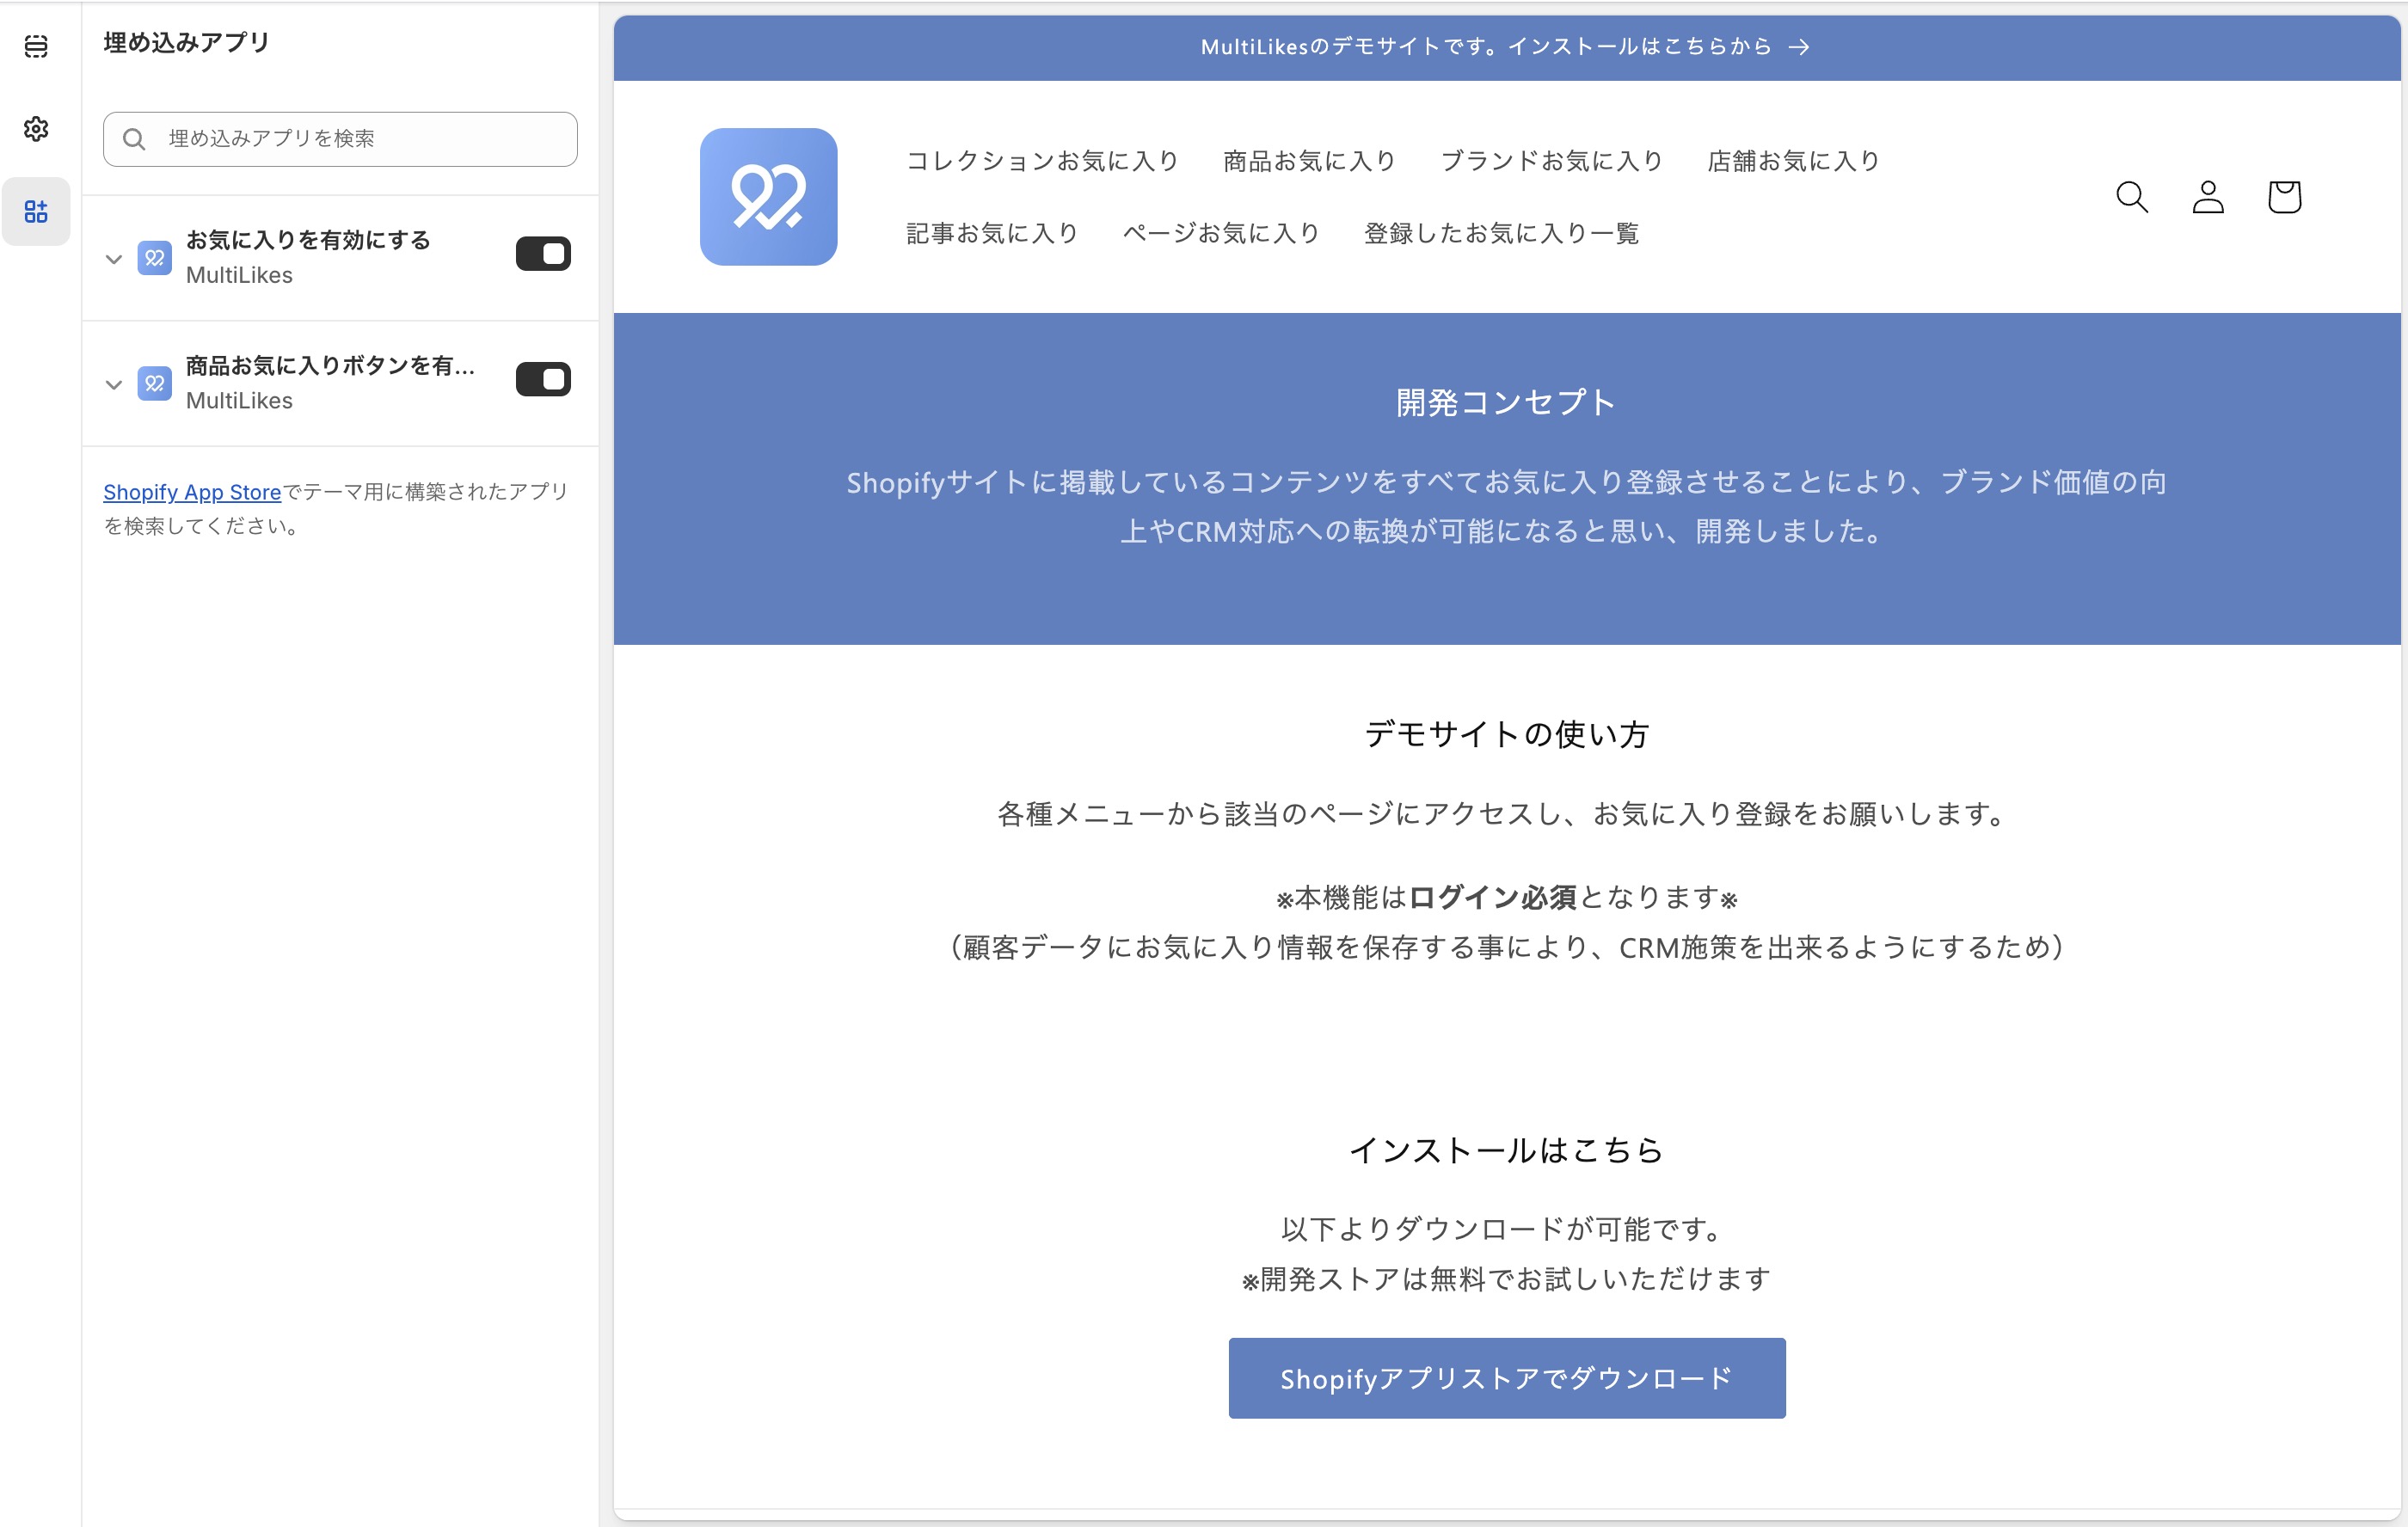Follow the Shopify App Store link
2408x1527 pixels.
point(192,492)
